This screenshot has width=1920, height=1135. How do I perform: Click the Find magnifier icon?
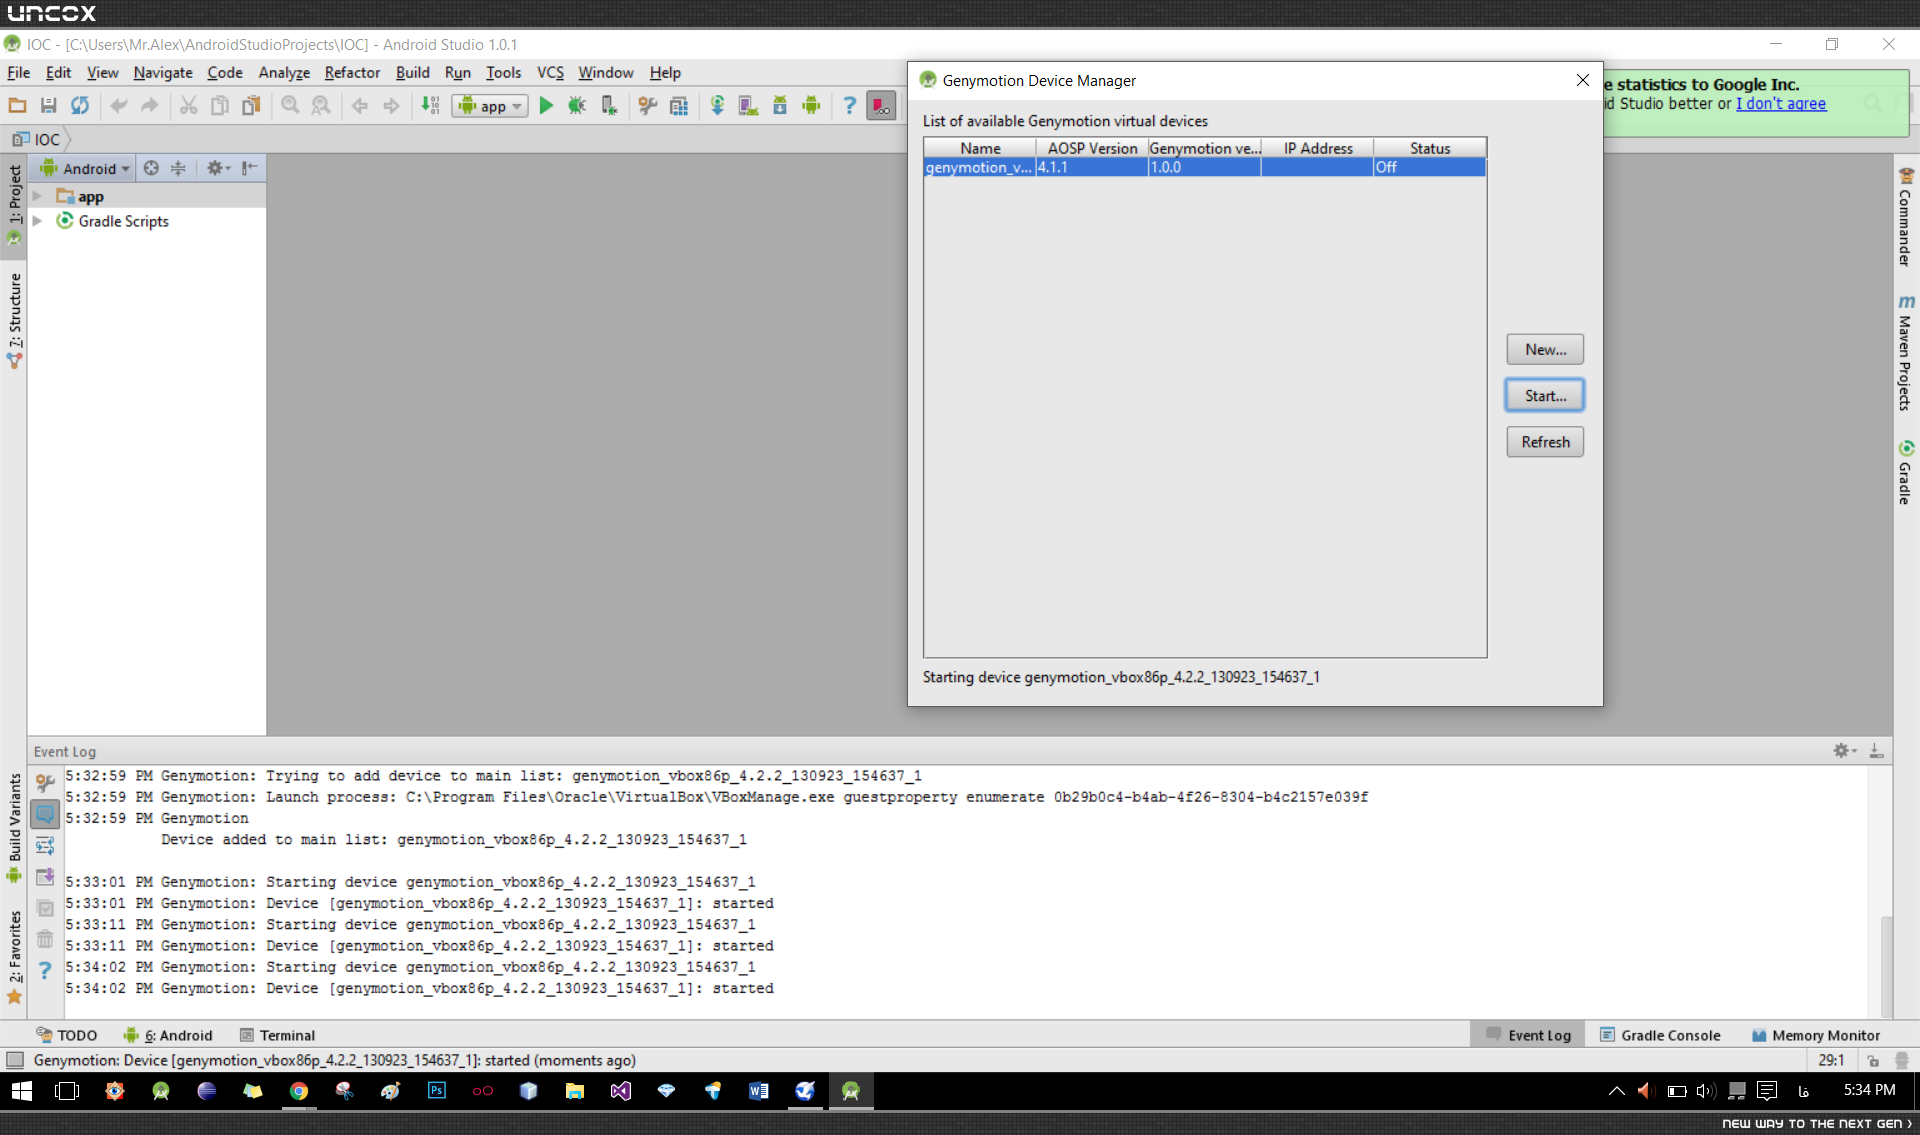tap(290, 105)
